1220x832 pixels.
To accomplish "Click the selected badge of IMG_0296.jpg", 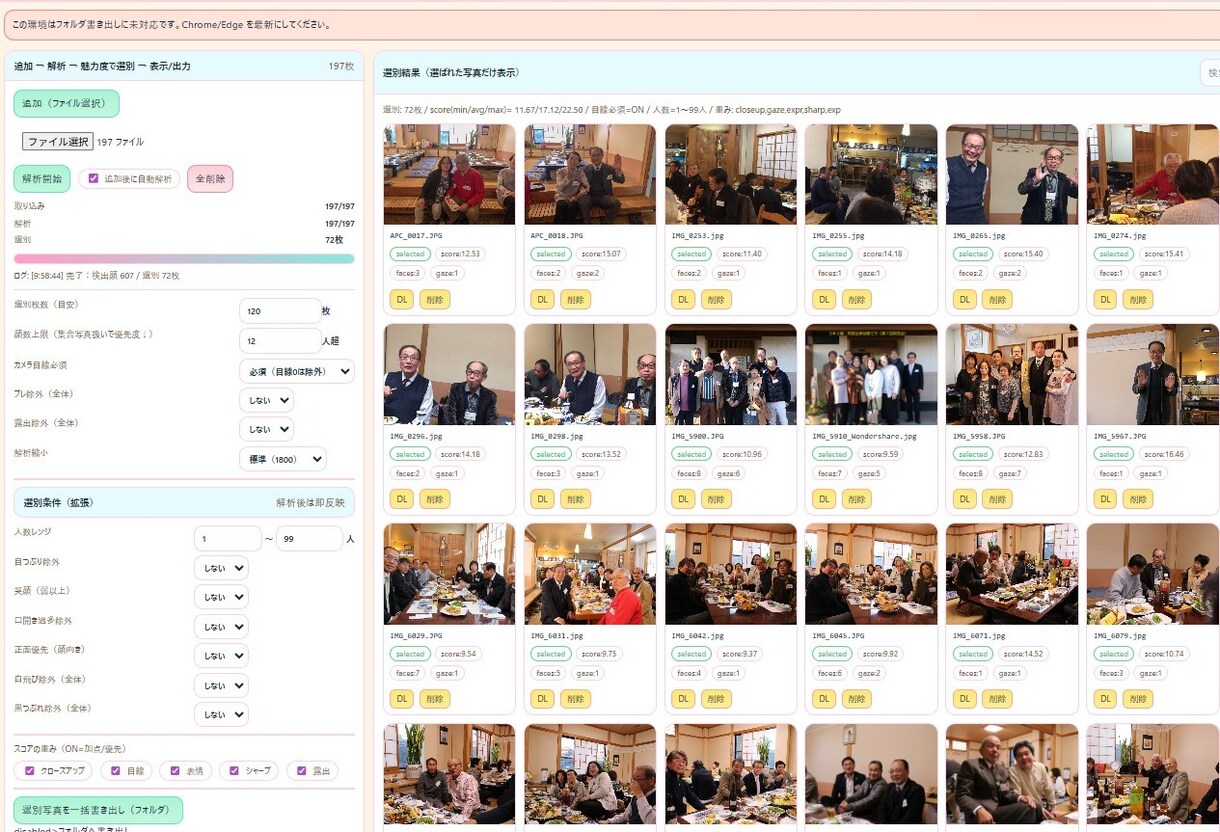I will coord(410,454).
